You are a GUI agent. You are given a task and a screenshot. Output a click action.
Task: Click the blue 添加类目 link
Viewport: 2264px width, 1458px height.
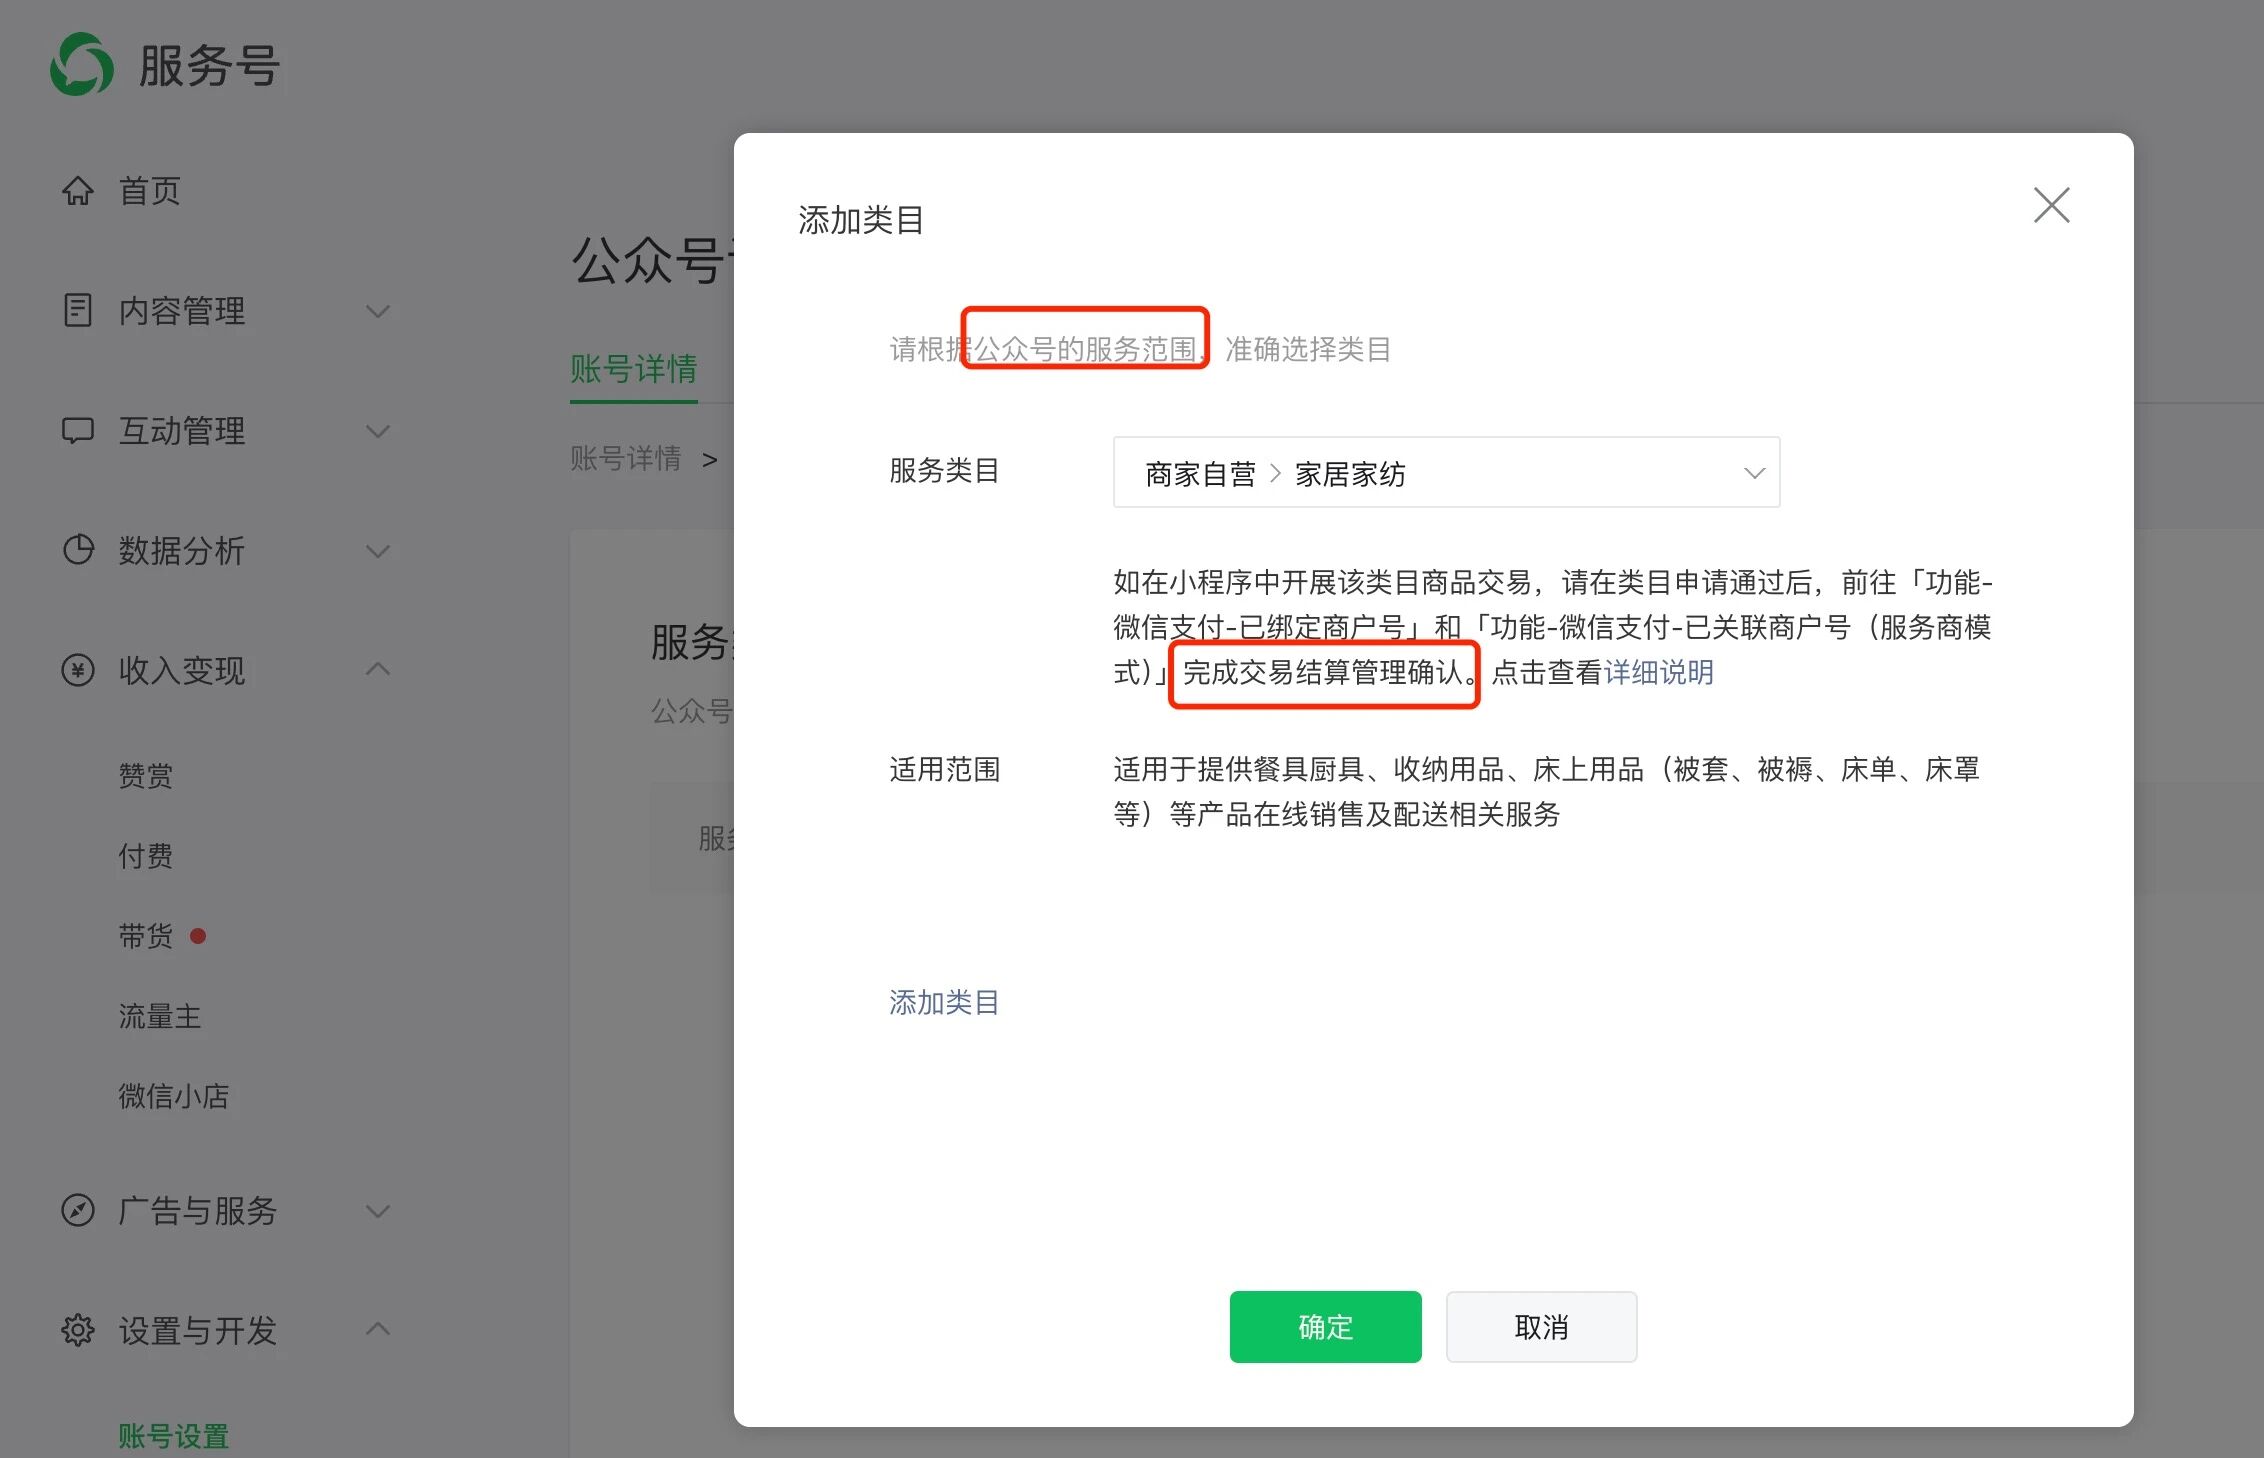click(944, 1002)
